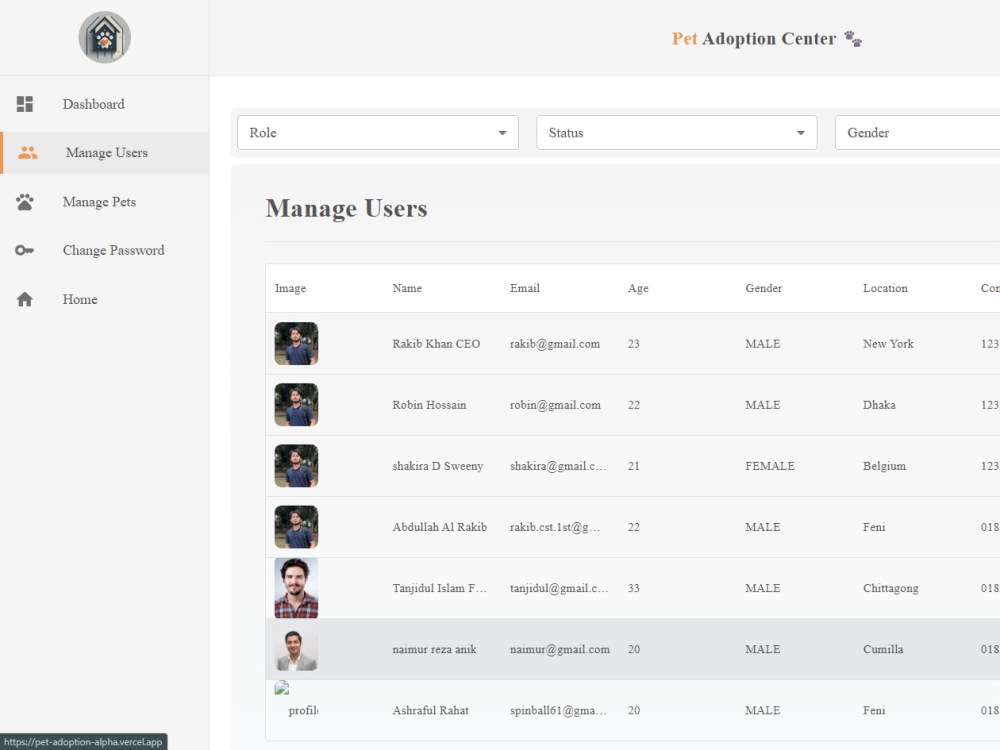The height and width of the screenshot is (750, 1000).
Task: Click age 21 in shakira's row
Action: pos(633,466)
